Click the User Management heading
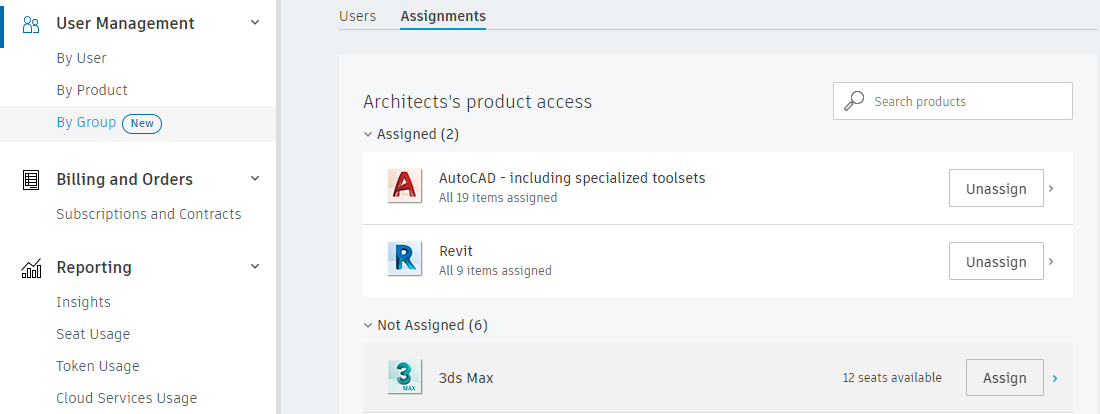Screen dimensions: 1100x414 [x=126, y=23]
